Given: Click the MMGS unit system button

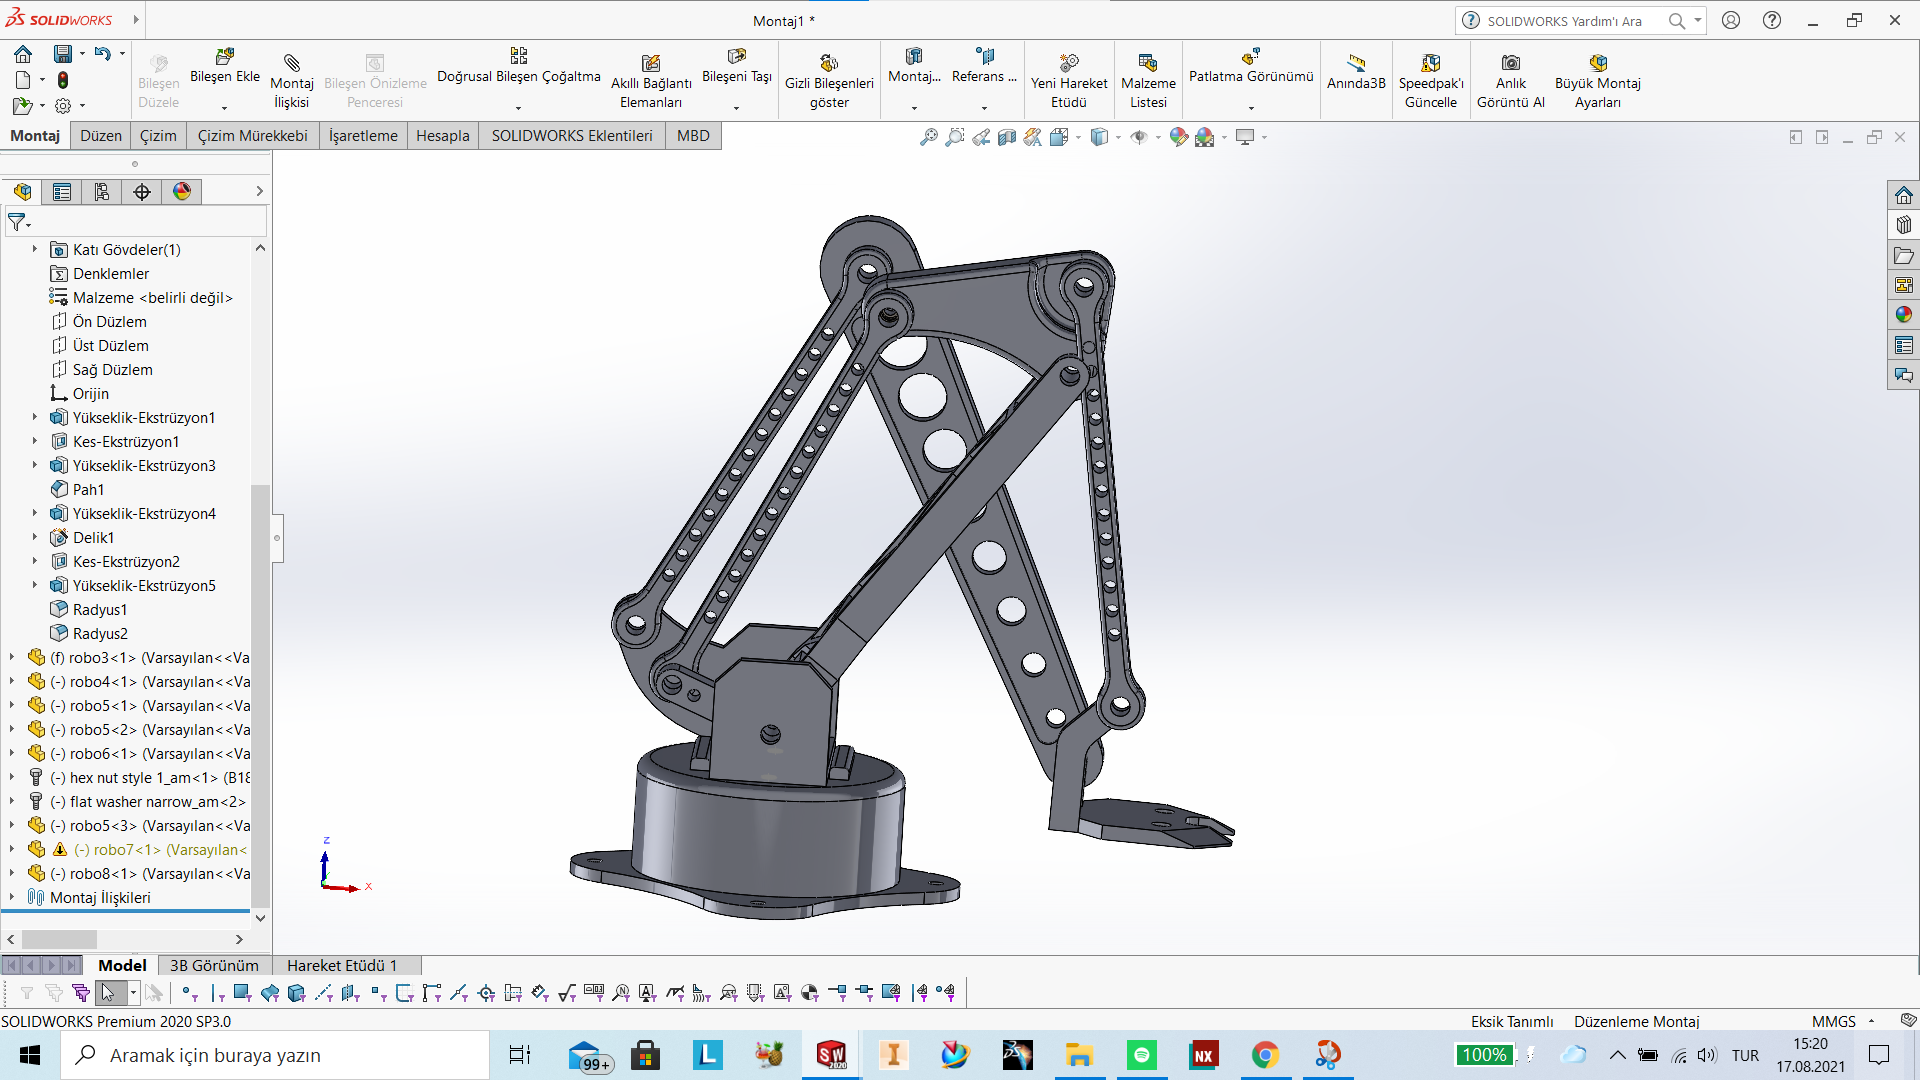Looking at the screenshot, I should coord(1834,1021).
